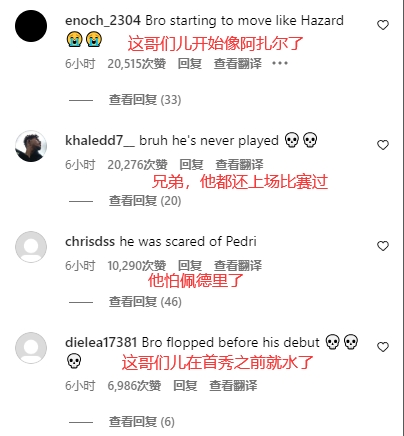The image size is (404, 436).
Task: Open enoch_2304's black profile avatar
Action: [31, 26]
